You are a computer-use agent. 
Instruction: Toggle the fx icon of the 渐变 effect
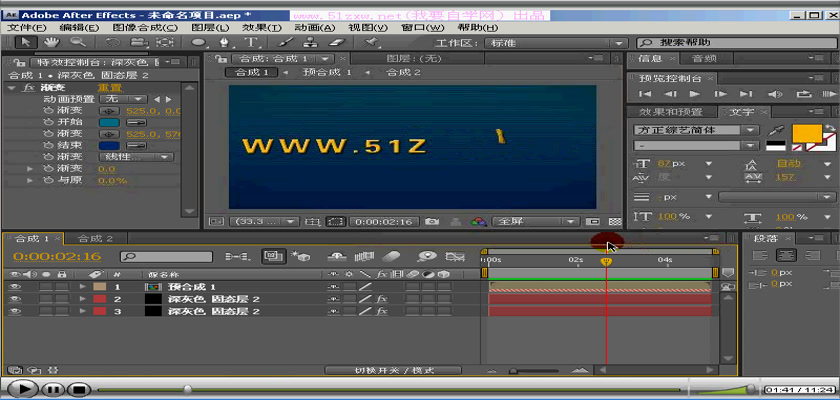(28, 87)
